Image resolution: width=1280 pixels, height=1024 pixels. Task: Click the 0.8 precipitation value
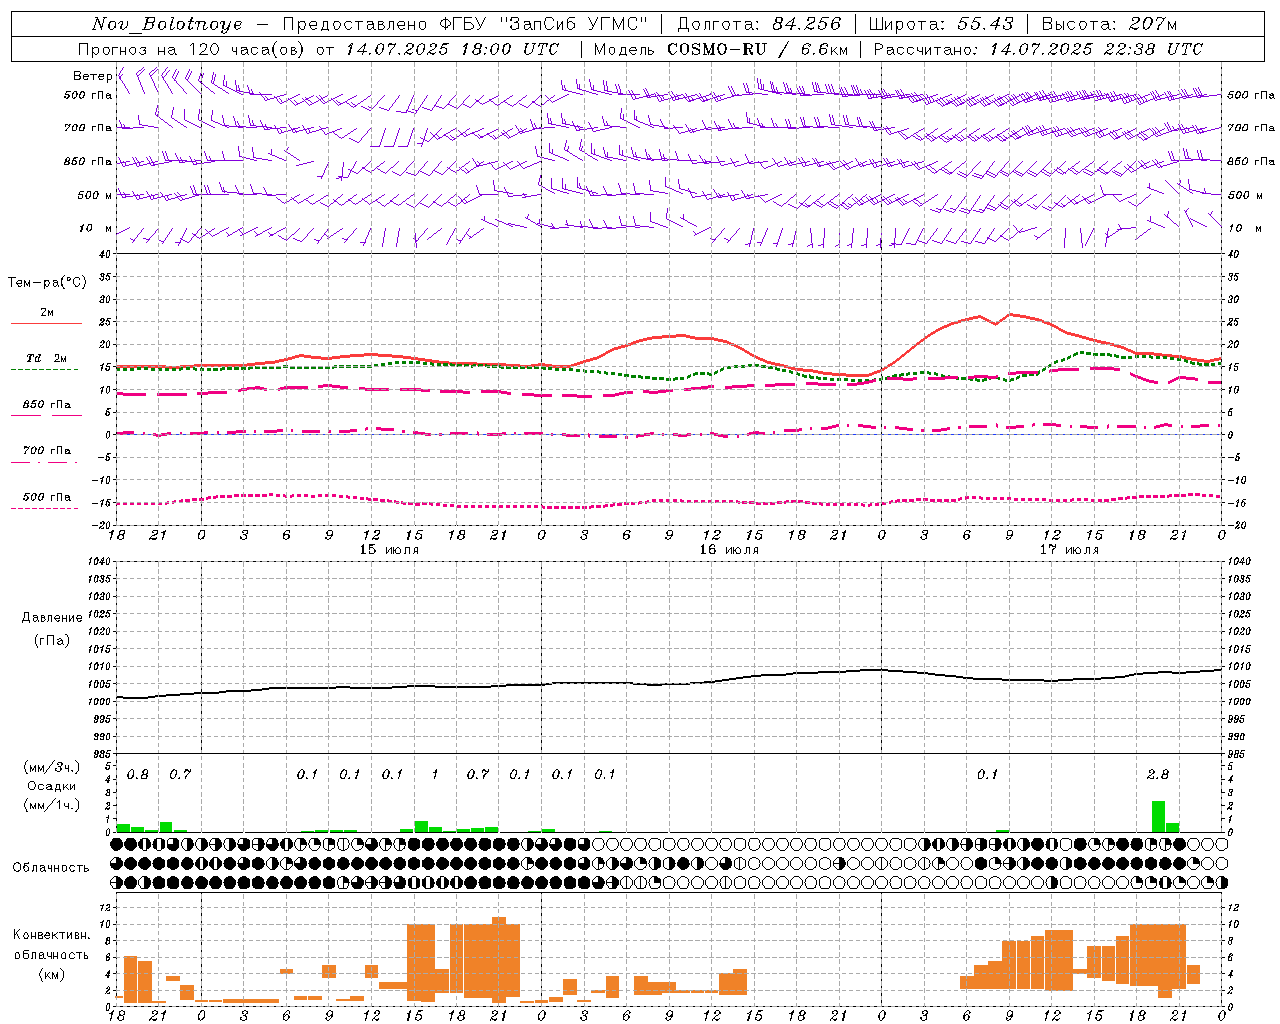pos(138,774)
